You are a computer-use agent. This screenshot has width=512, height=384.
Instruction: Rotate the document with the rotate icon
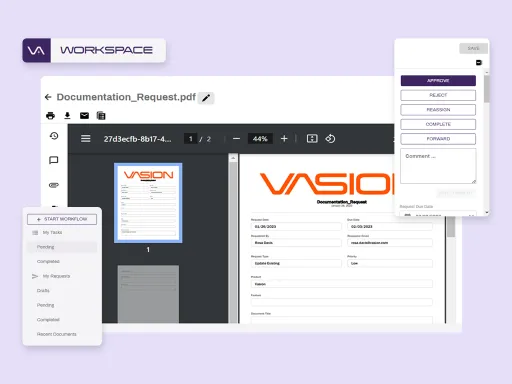(330, 139)
